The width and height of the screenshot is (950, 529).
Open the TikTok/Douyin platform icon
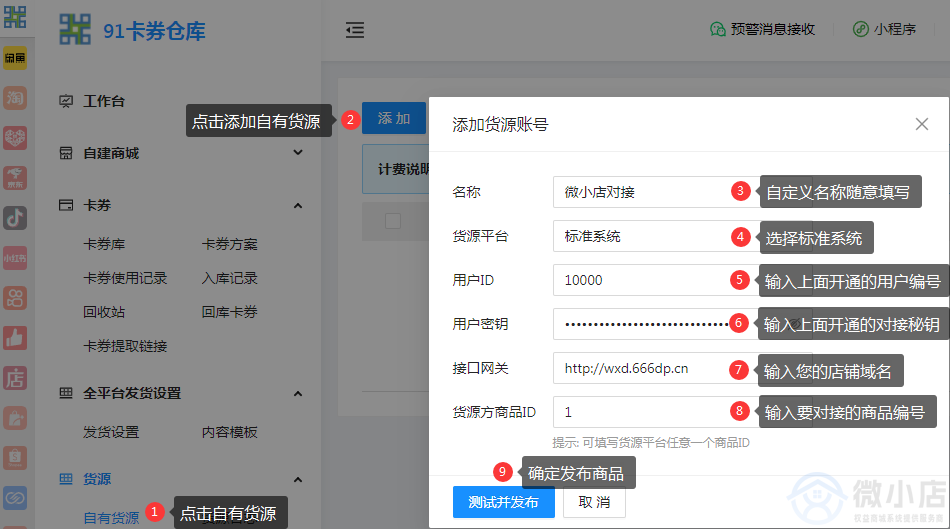(15, 218)
